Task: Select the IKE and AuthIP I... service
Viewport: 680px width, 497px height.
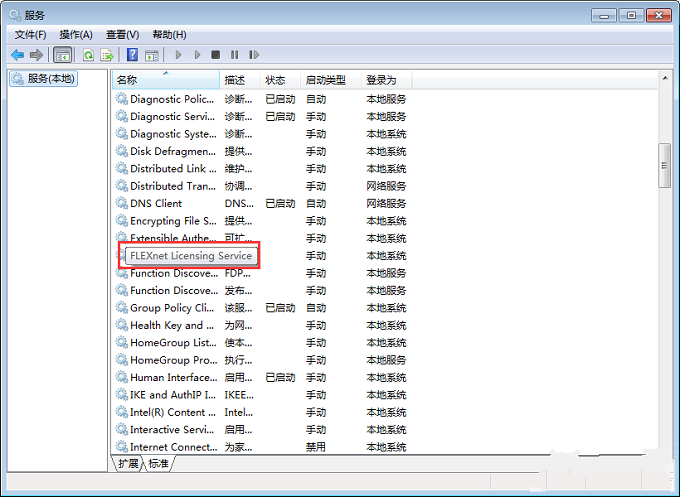Action: point(261,395)
